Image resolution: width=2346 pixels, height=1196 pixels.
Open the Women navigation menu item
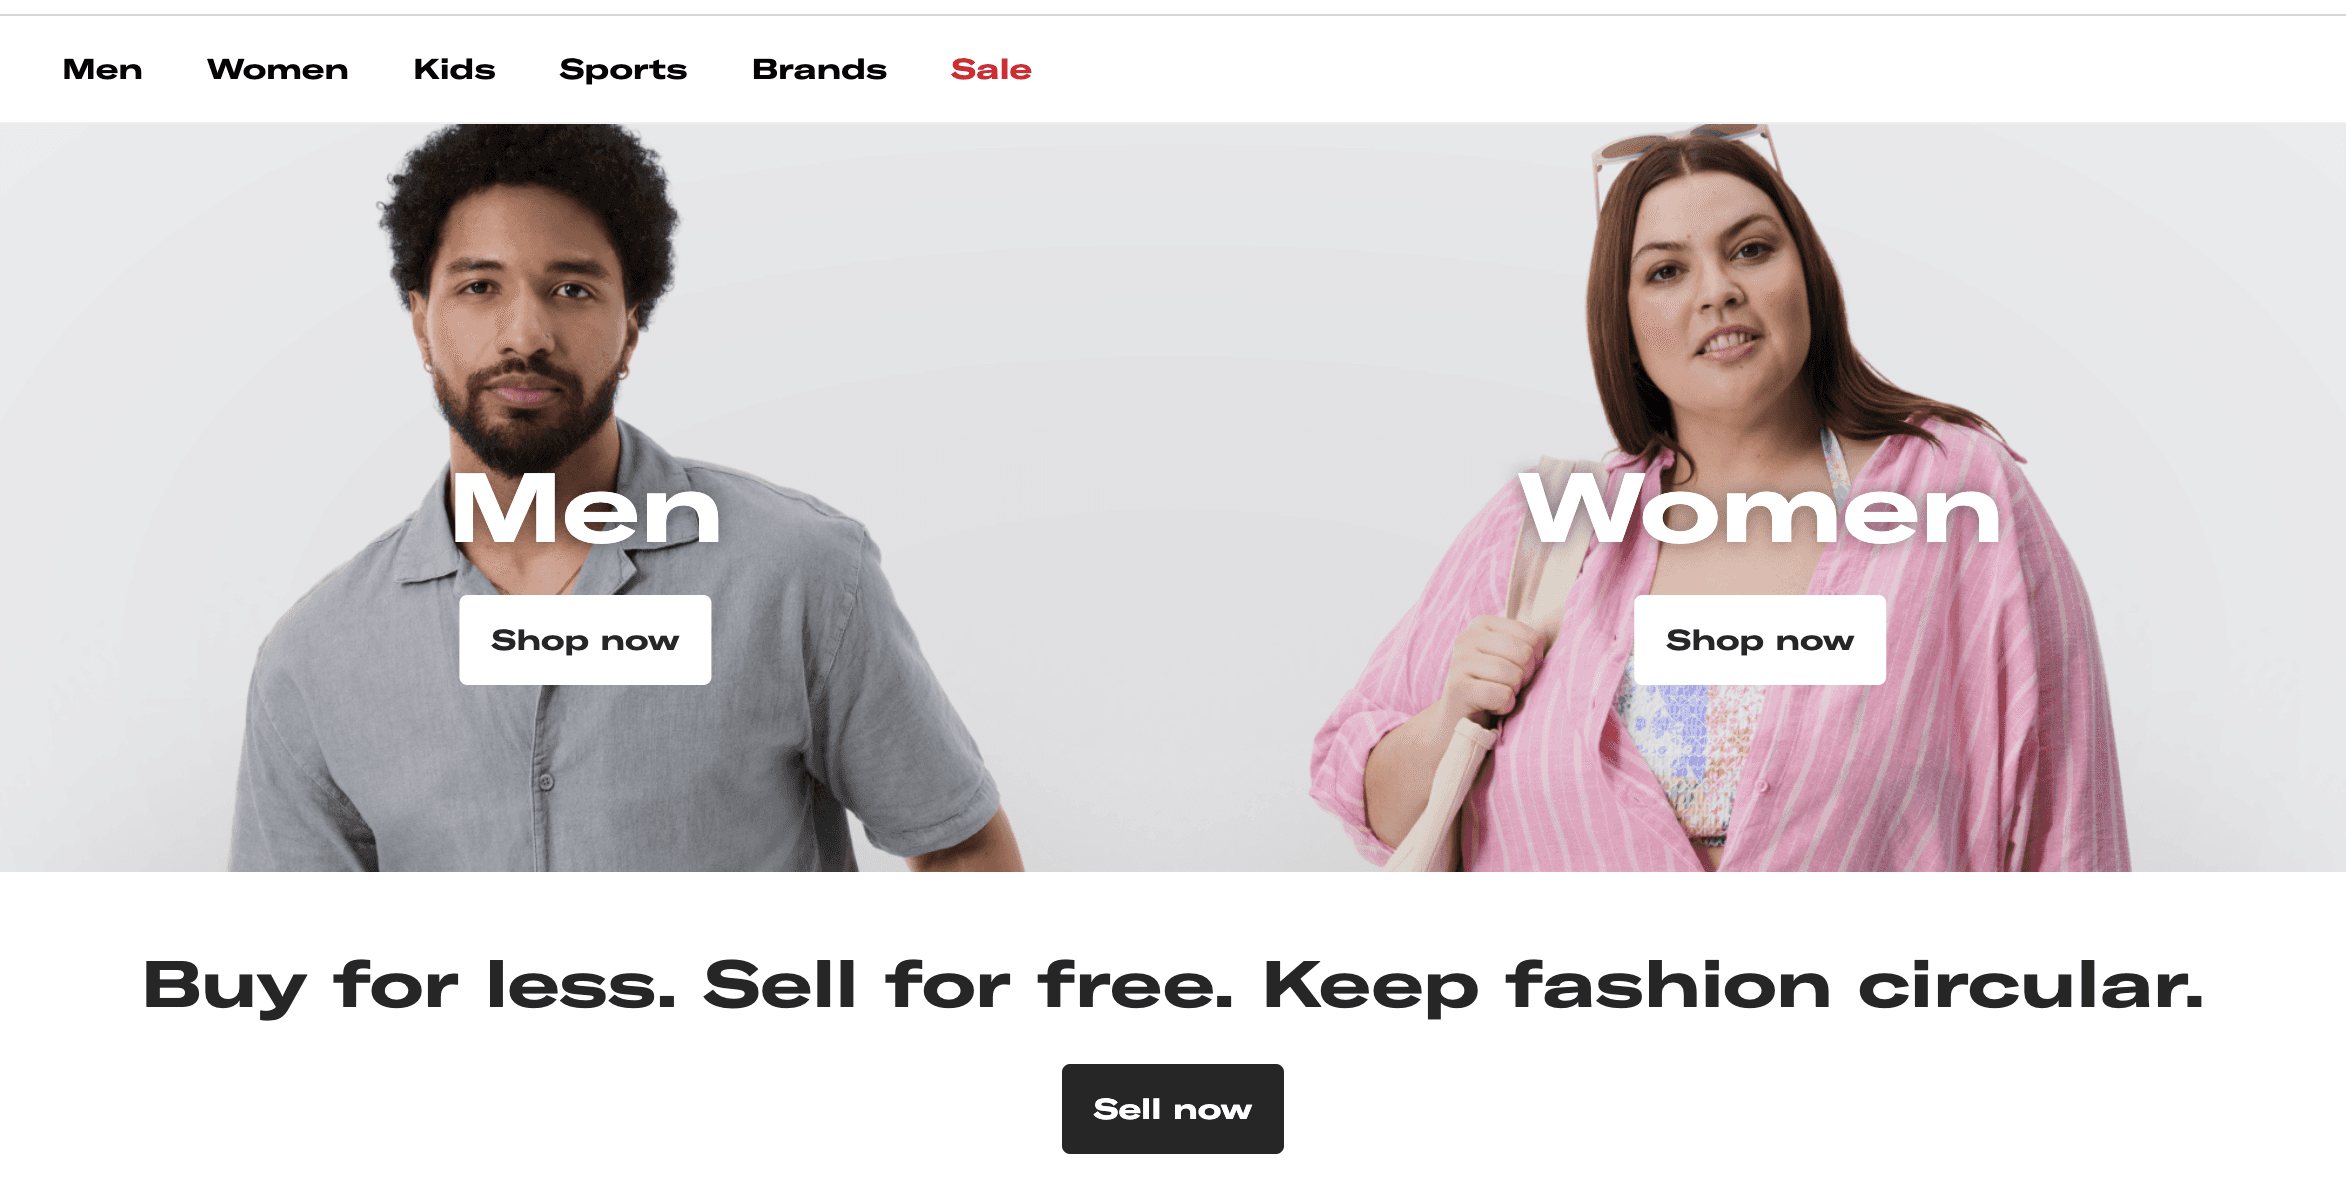click(277, 69)
